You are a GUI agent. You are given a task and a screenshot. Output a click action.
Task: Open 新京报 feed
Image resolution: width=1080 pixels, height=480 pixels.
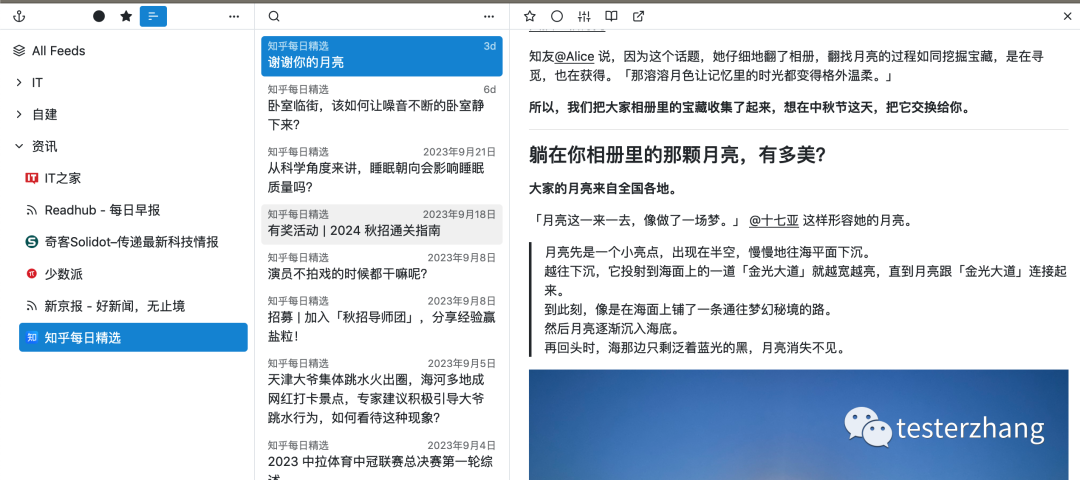133,306
